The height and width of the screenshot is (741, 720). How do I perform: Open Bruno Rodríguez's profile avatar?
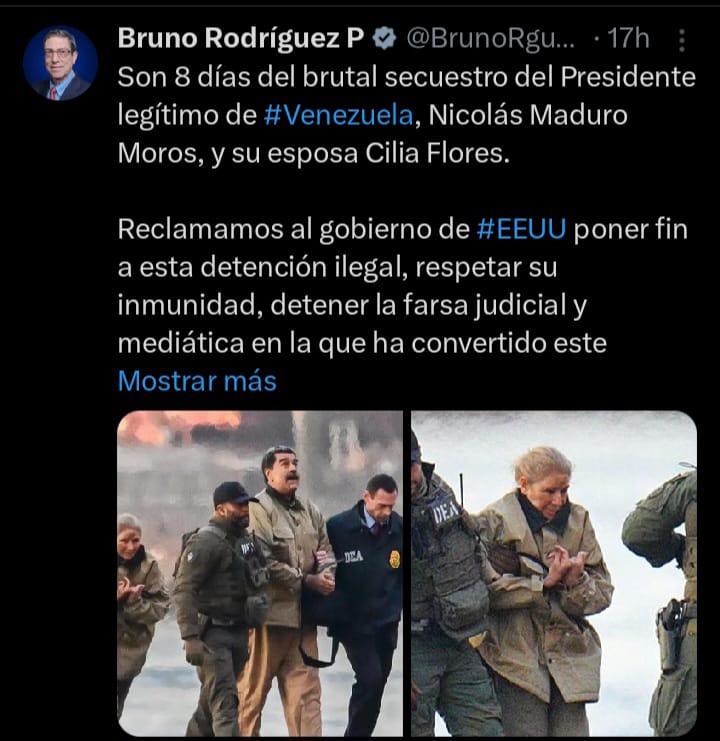click(x=60, y=63)
